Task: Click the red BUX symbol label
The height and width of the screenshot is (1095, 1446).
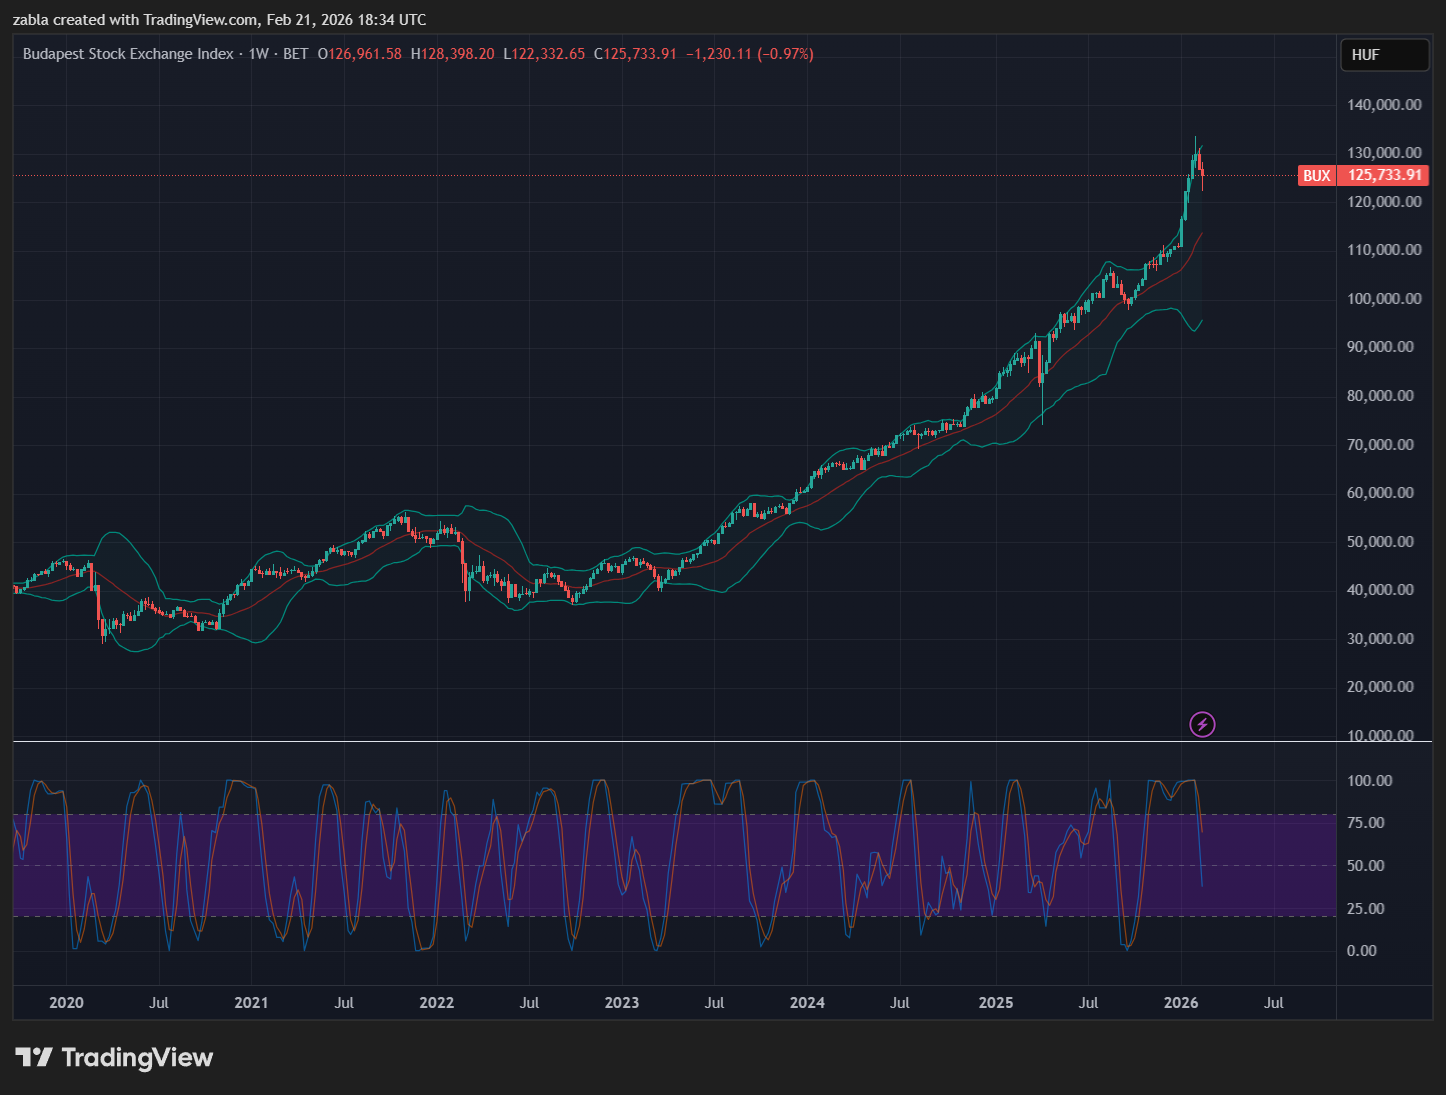Action: (1316, 175)
